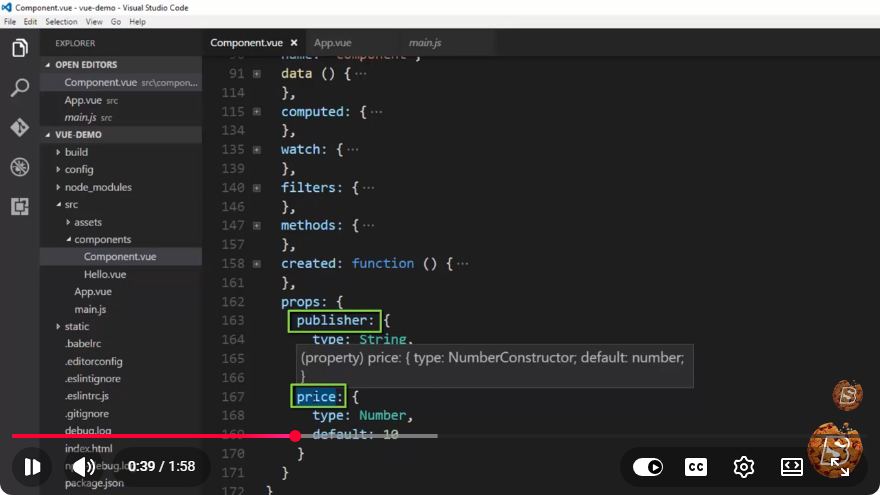The height and width of the screenshot is (495, 880).
Task: Open the .babelrc file
Action: 121,343
